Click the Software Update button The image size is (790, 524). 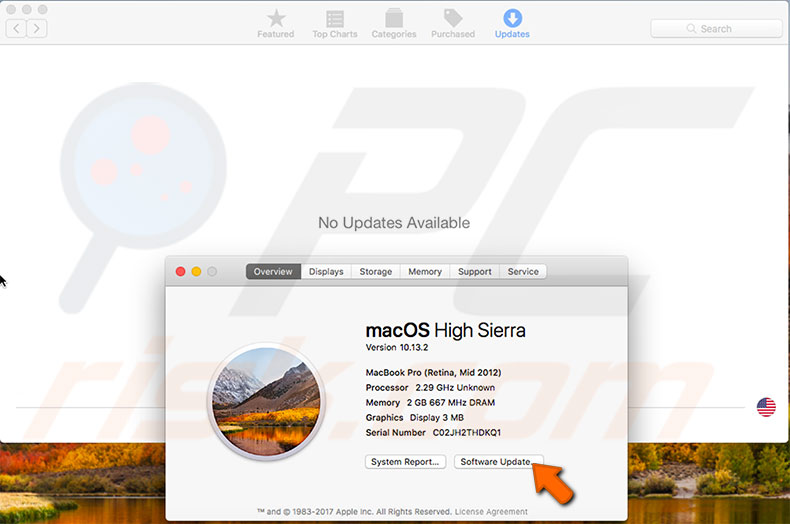click(499, 462)
